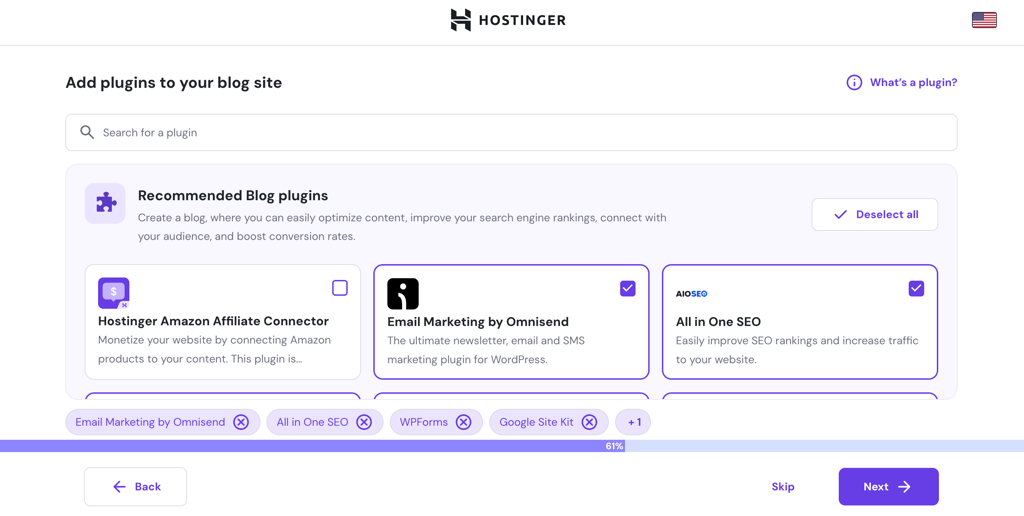The height and width of the screenshot is (516, 1024).
Task: Click the Skip link
Action: [x=783, y=487]
